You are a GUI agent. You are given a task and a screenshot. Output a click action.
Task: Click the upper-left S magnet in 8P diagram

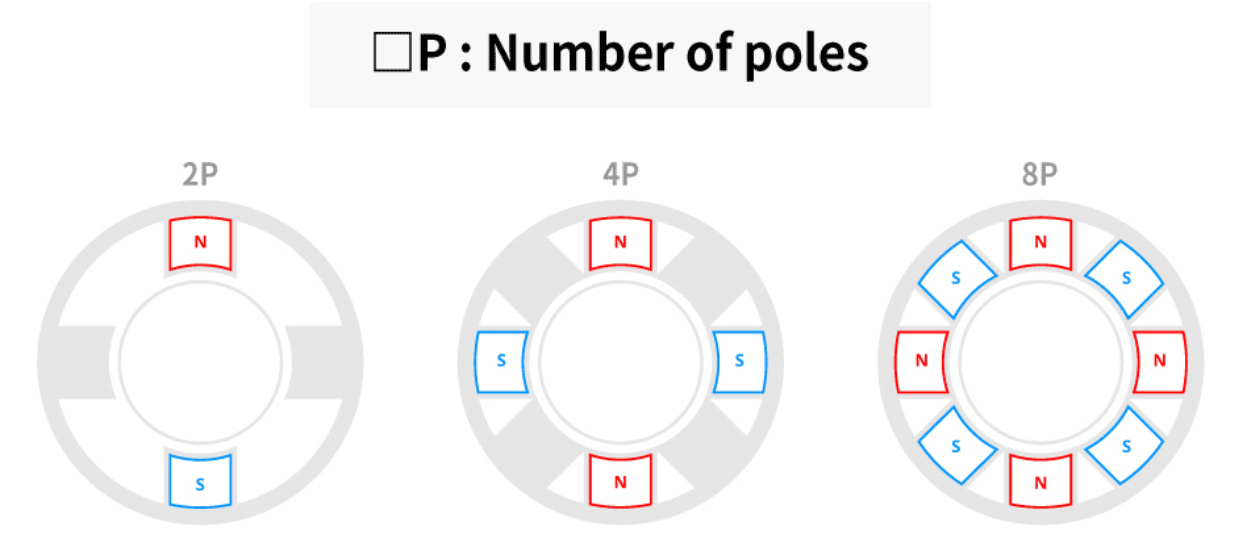click(x=956, y=277)
